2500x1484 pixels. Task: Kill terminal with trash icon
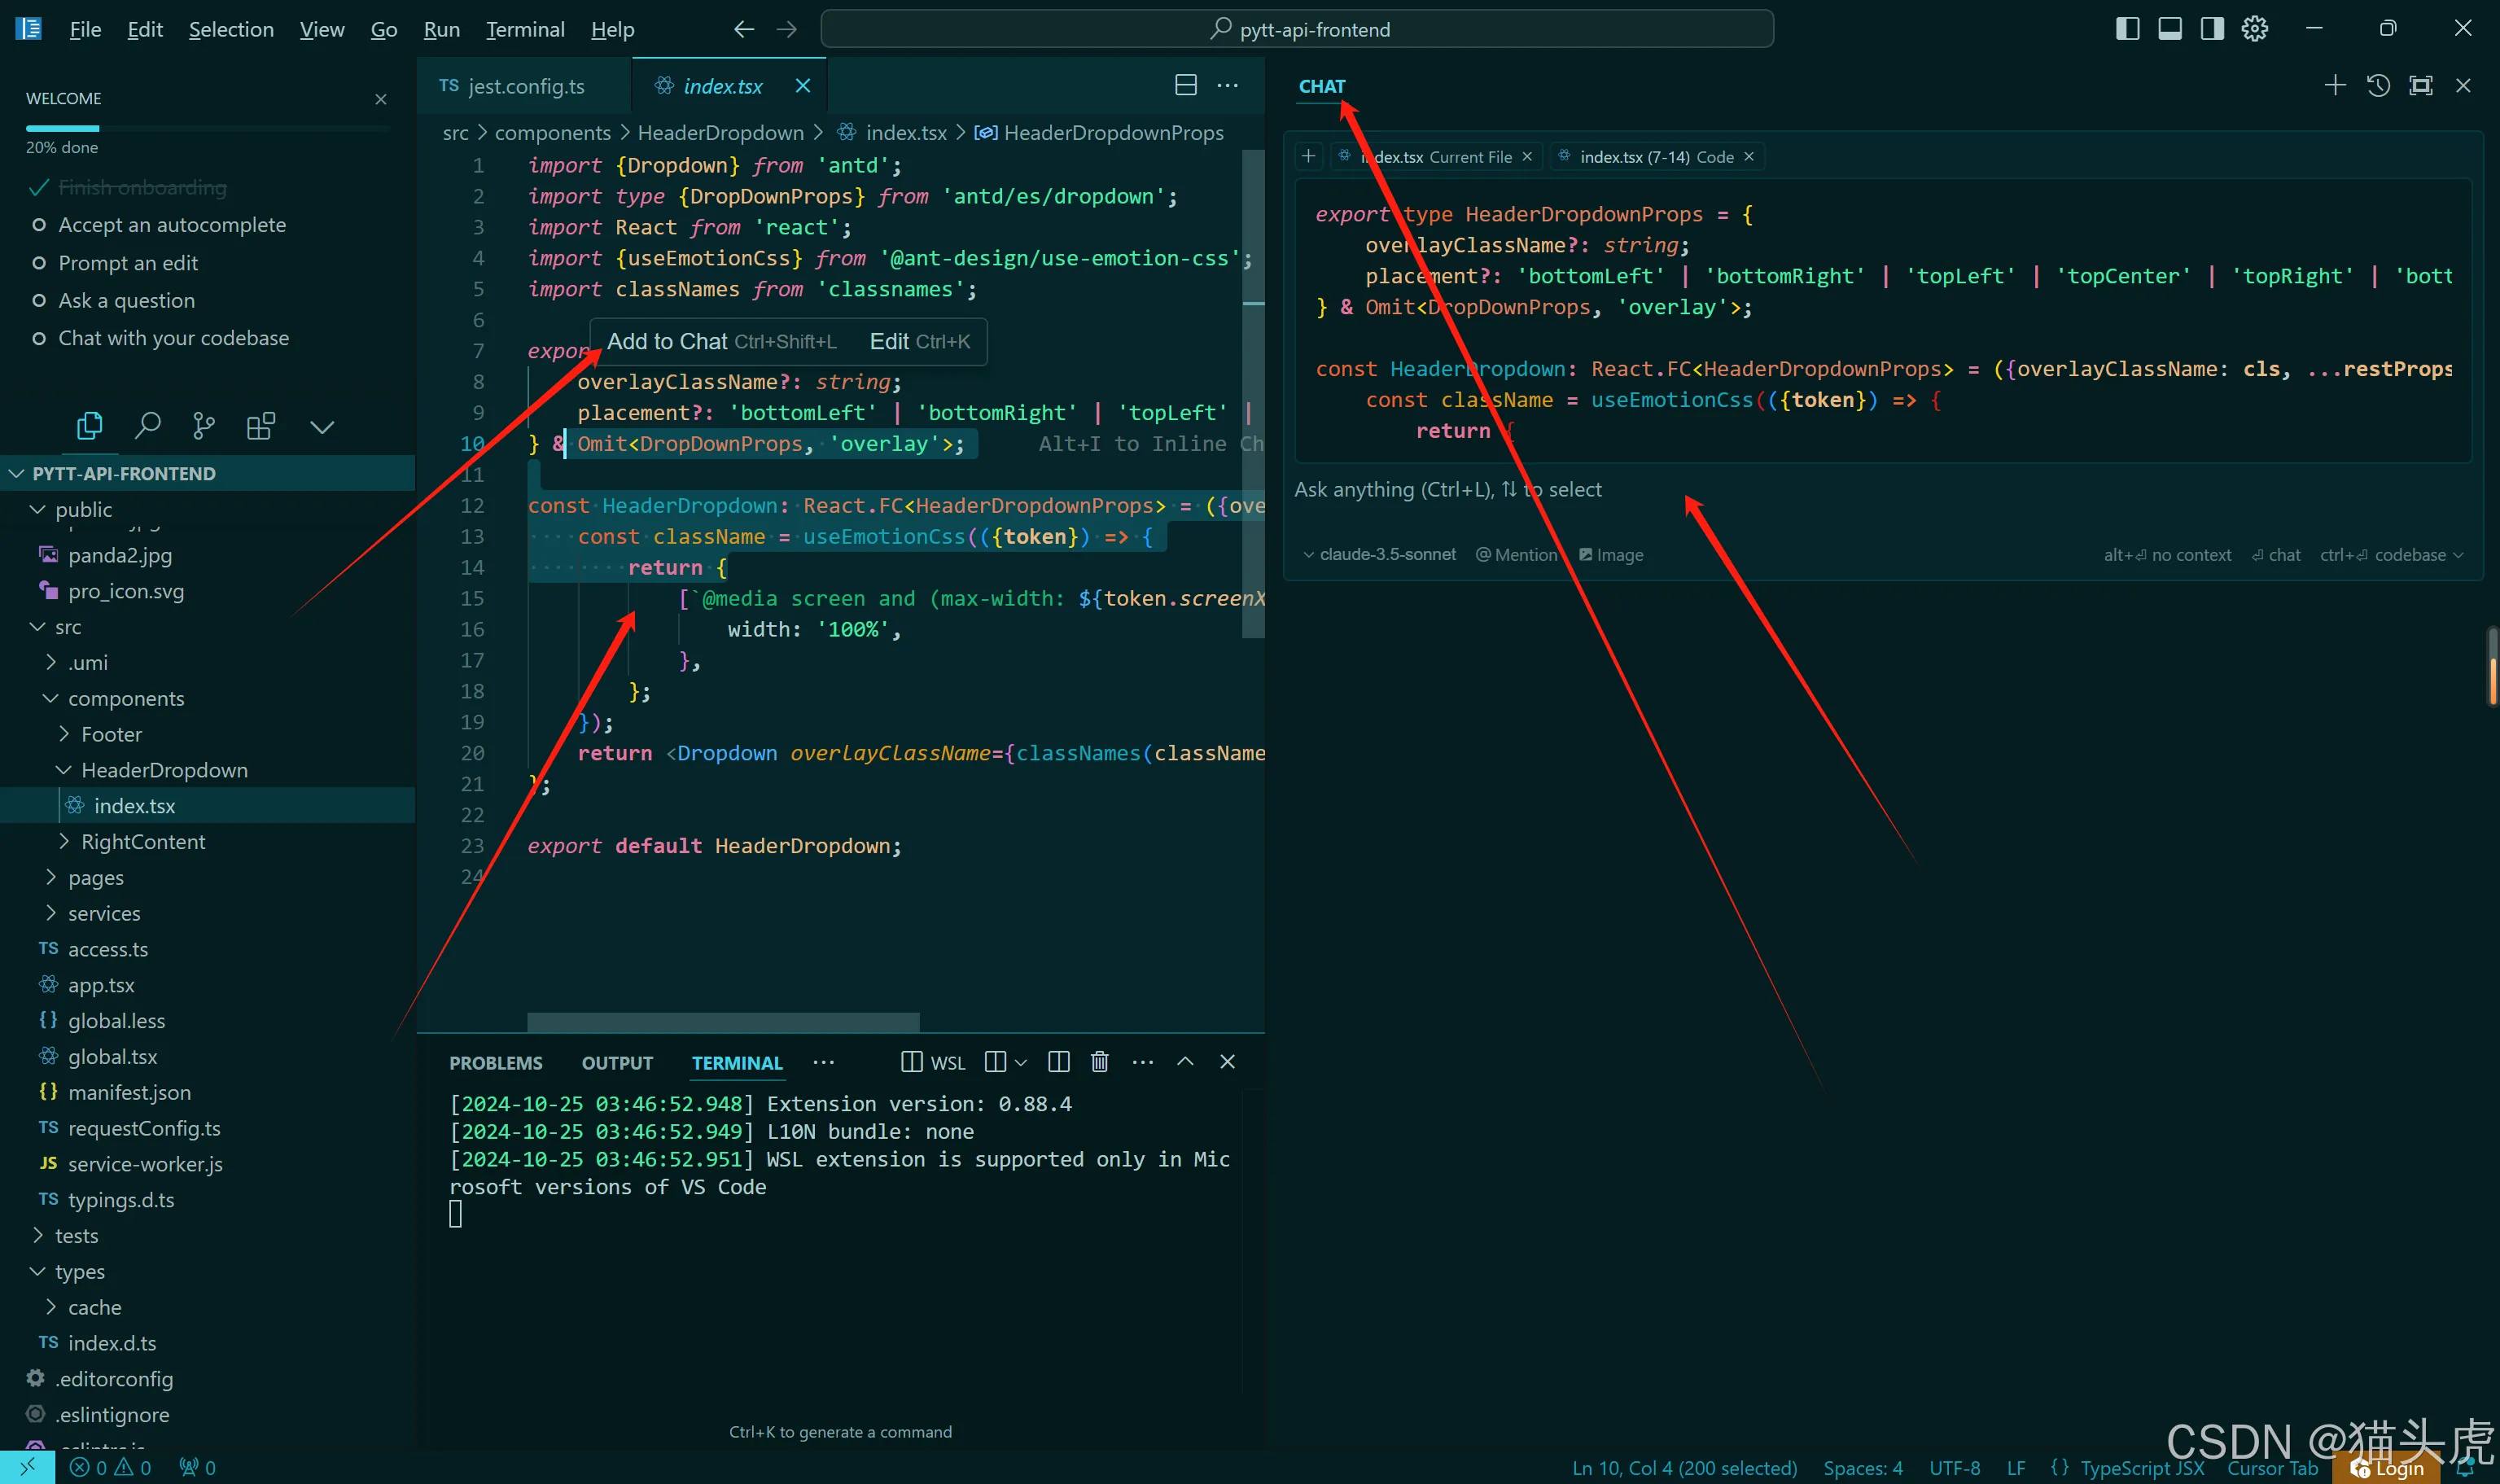pos(1099,1062)
